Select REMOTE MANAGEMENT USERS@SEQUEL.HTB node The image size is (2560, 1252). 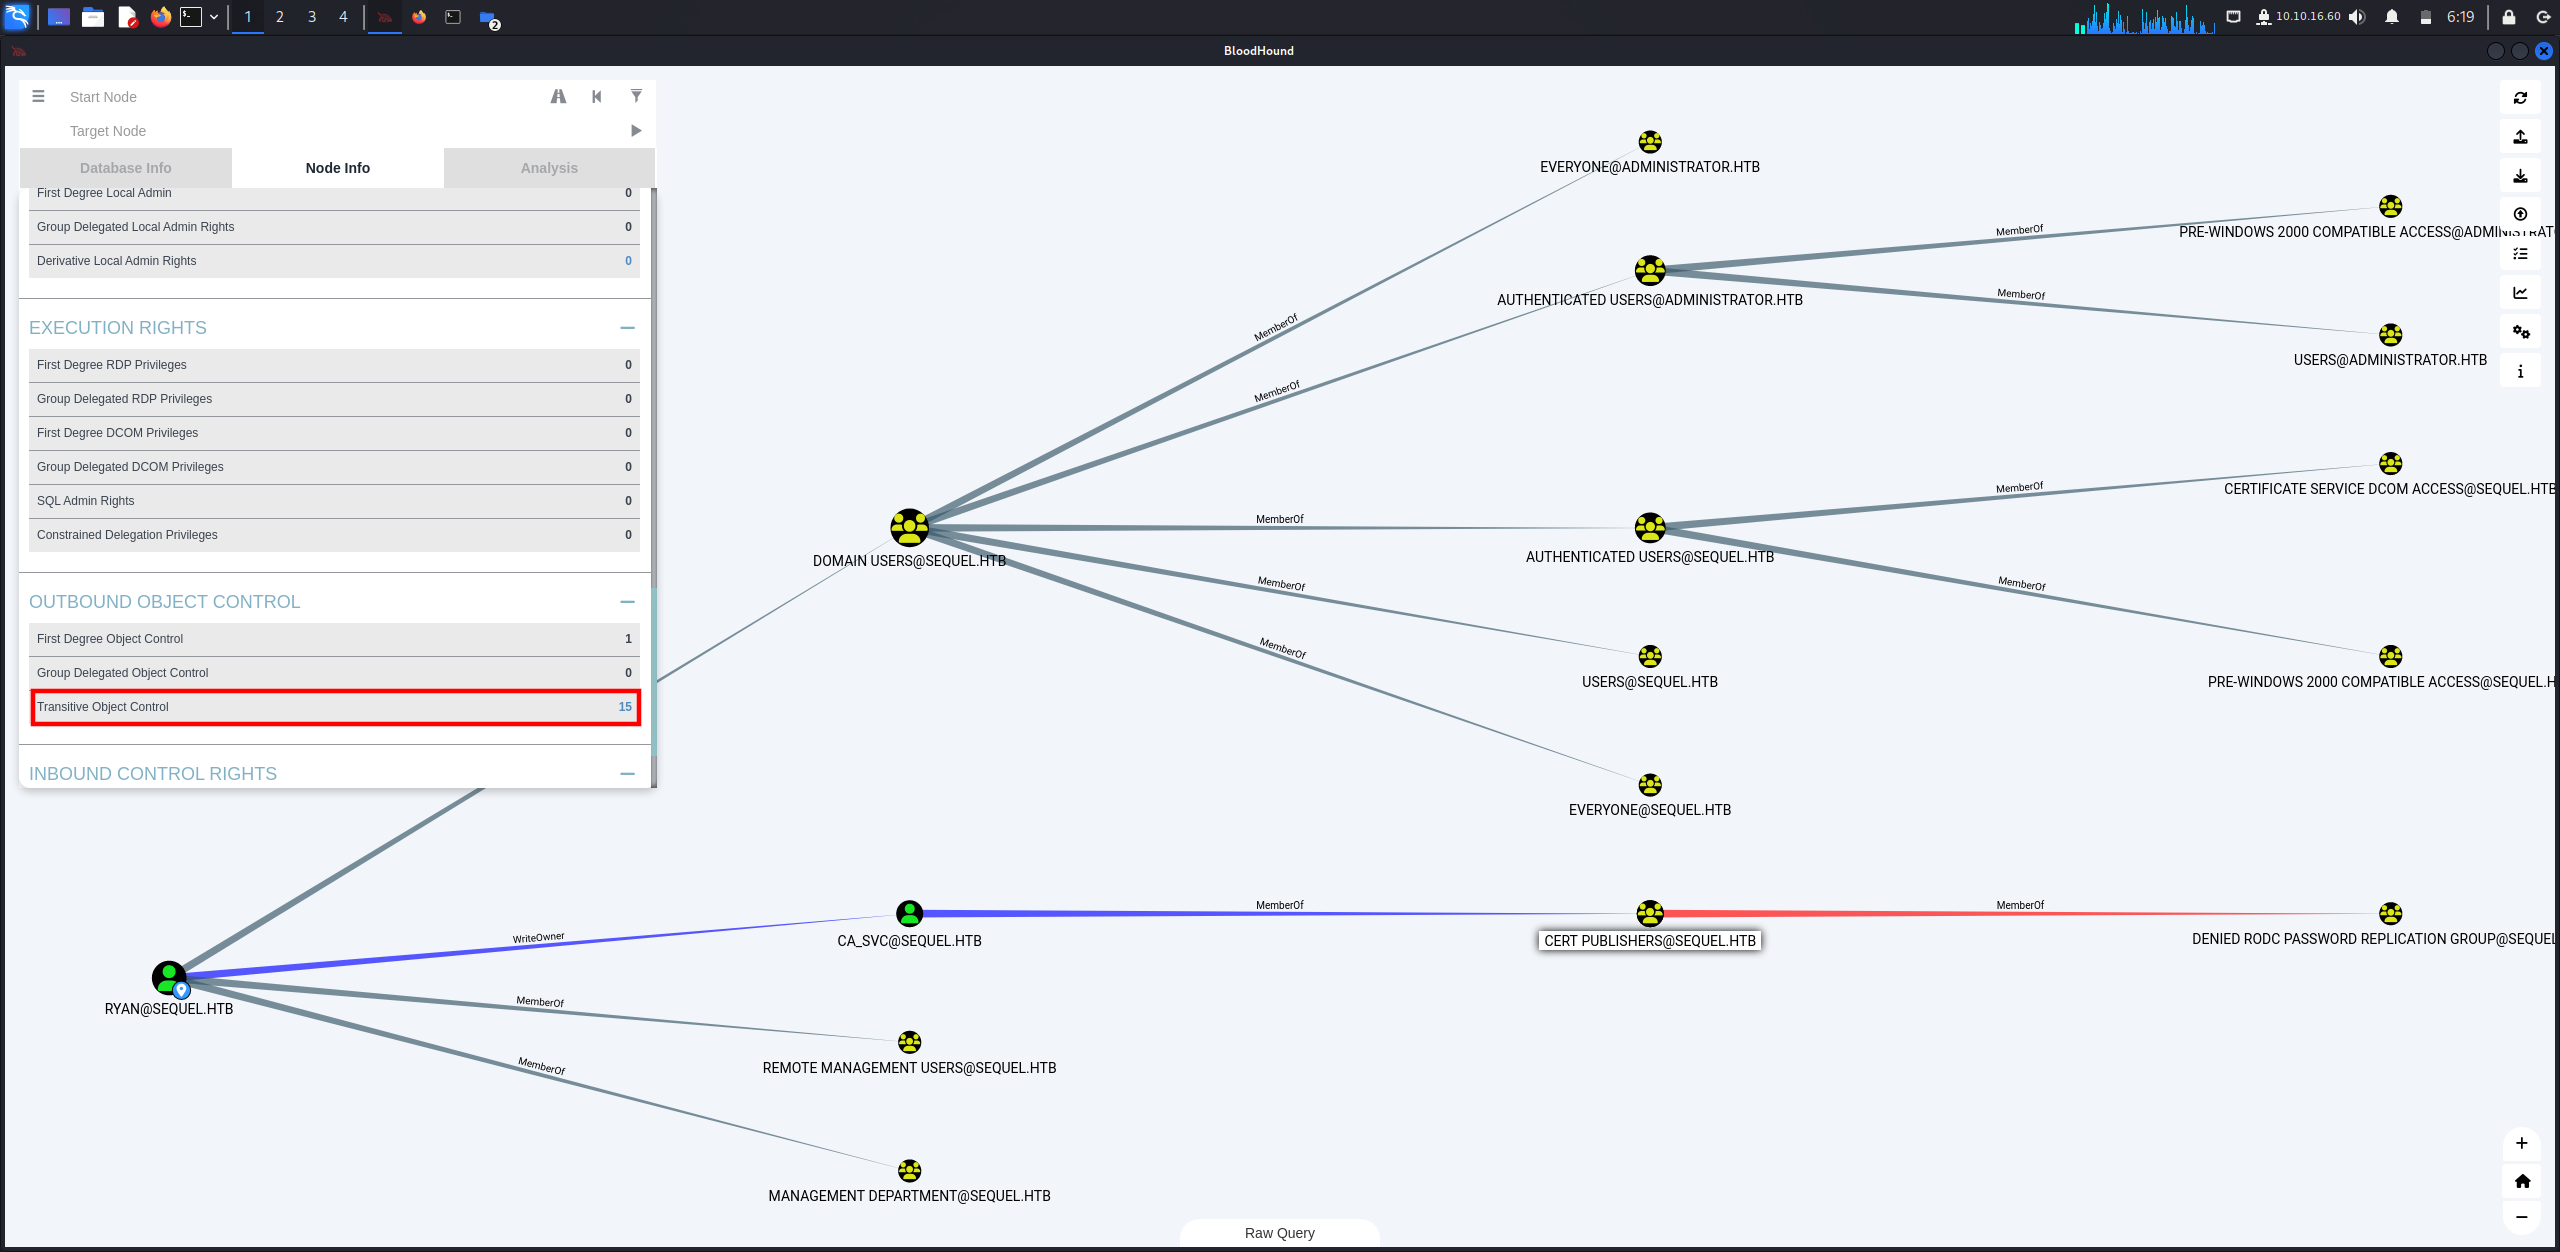click(x=909, y=1042)
